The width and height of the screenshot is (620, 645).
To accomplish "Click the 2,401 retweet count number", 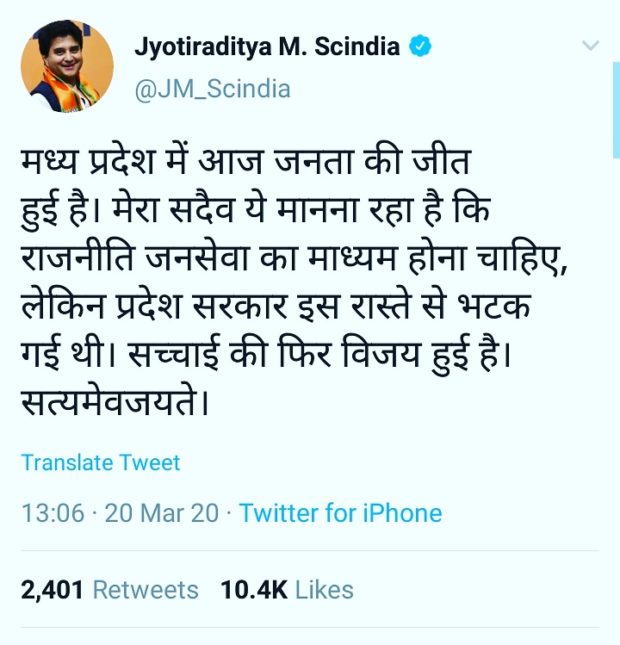I will 52,590.
